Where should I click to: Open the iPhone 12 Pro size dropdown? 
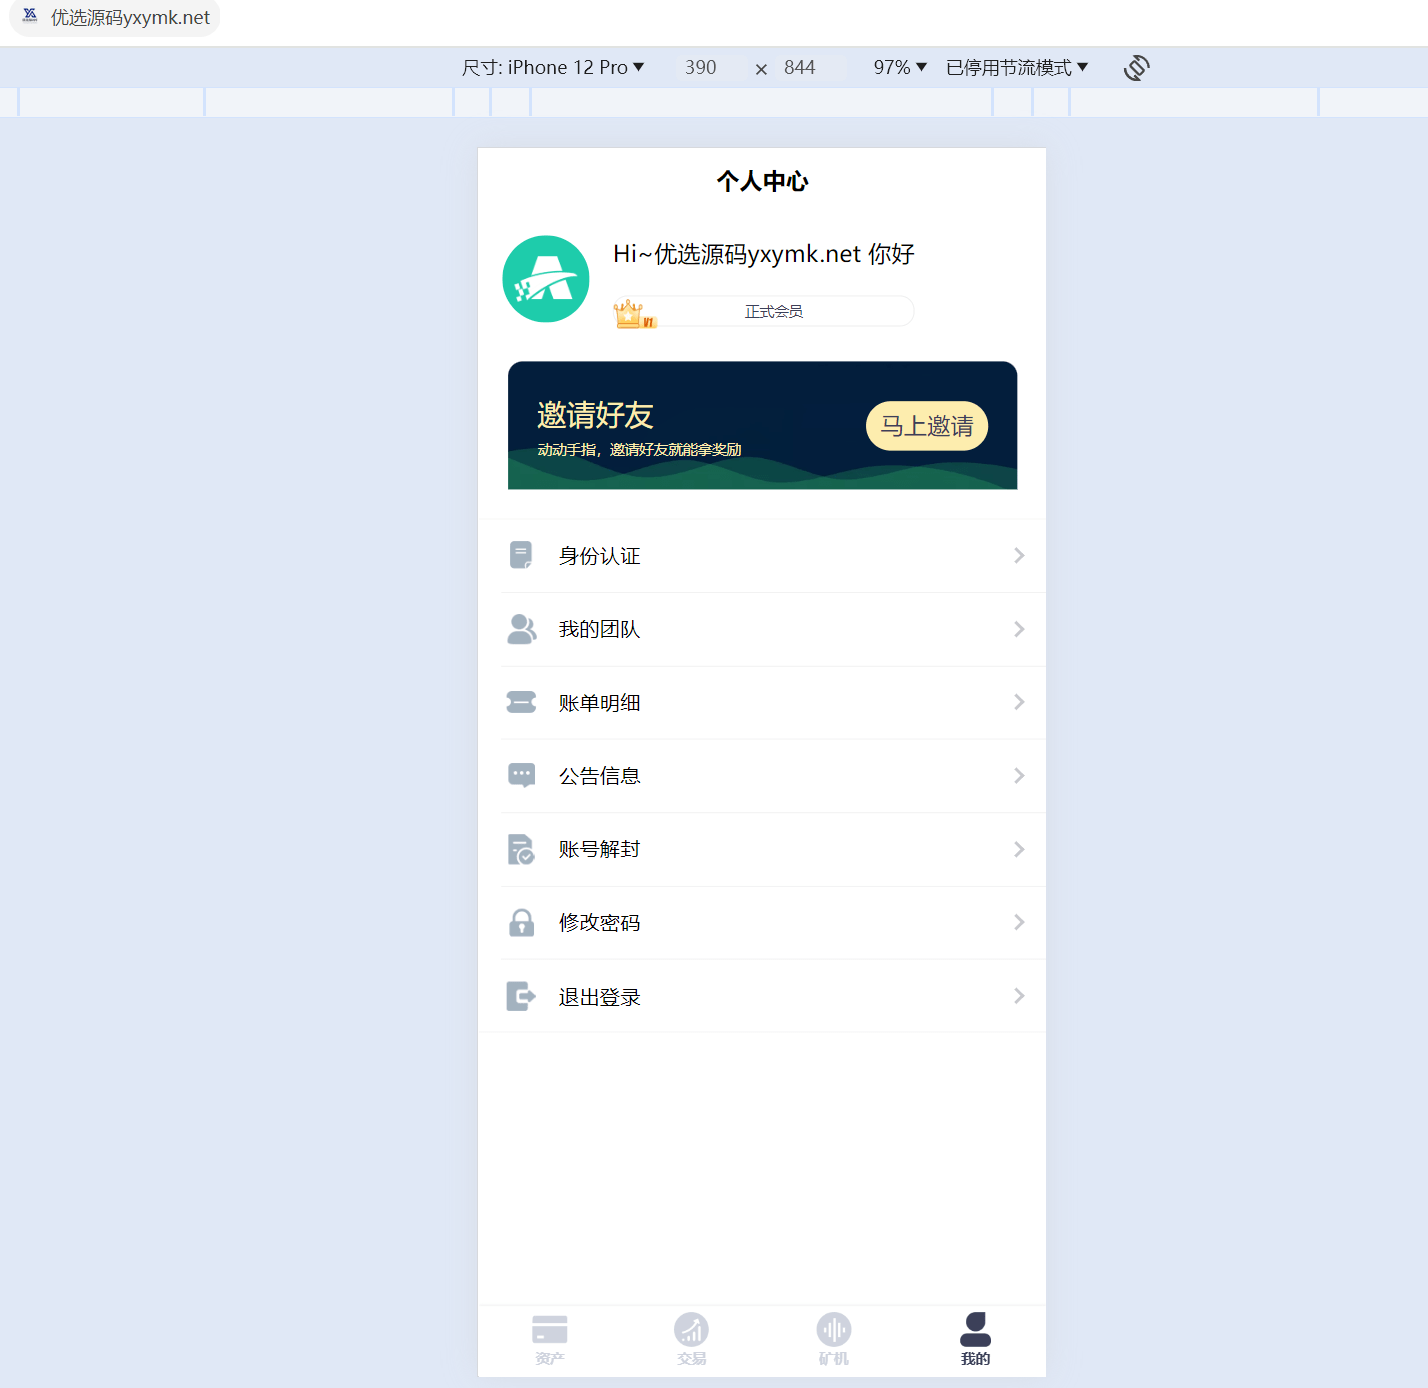553,67
